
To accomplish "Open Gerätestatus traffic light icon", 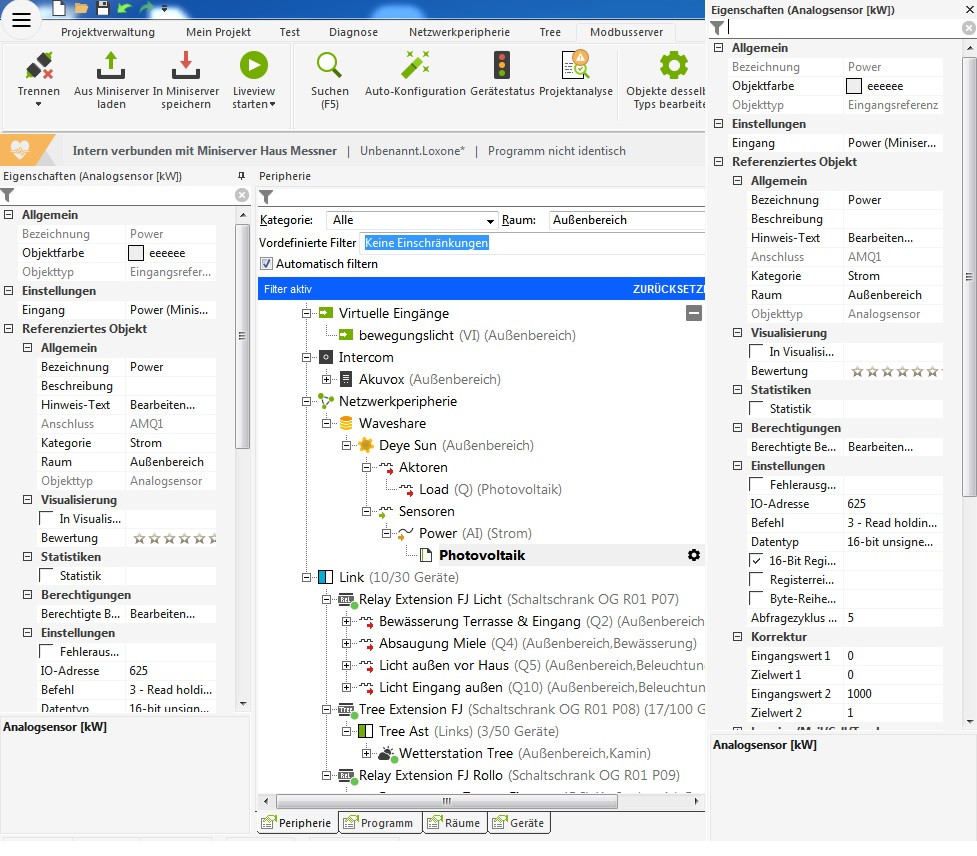I will tap(502, 66).
